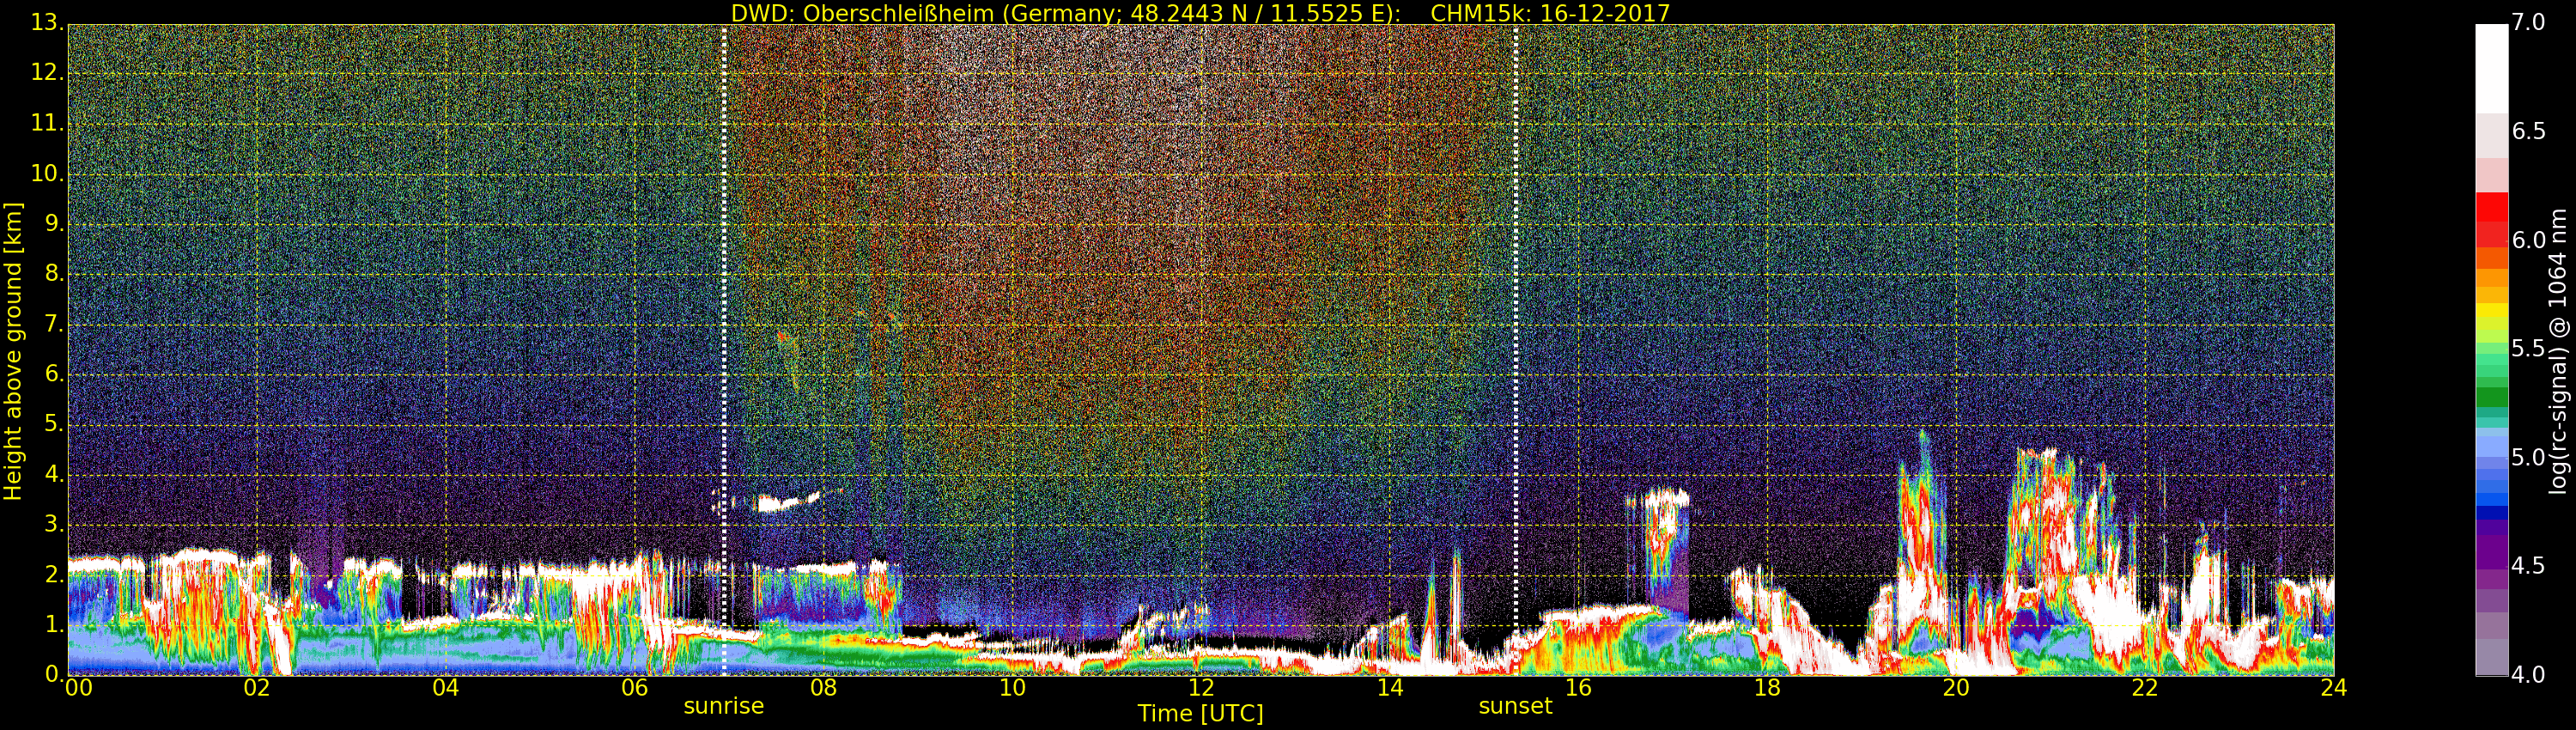Click the '12' tick on the time axis
Viewport: 2576px width, 730px height.
pos(1201,688)
